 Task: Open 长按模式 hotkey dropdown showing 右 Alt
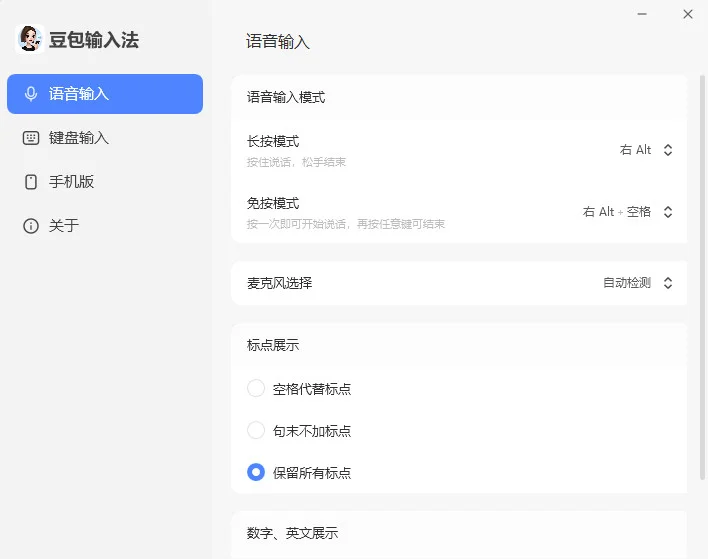(x=646, y=150)
